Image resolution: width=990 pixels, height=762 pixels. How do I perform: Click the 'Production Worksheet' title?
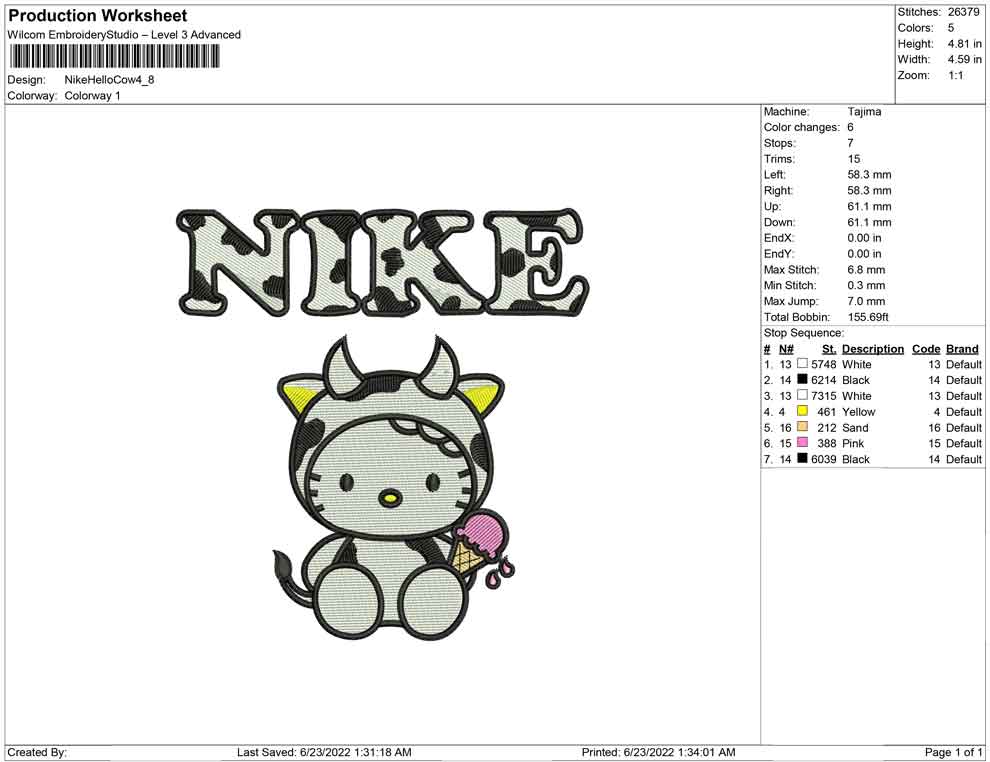[98, 15]
